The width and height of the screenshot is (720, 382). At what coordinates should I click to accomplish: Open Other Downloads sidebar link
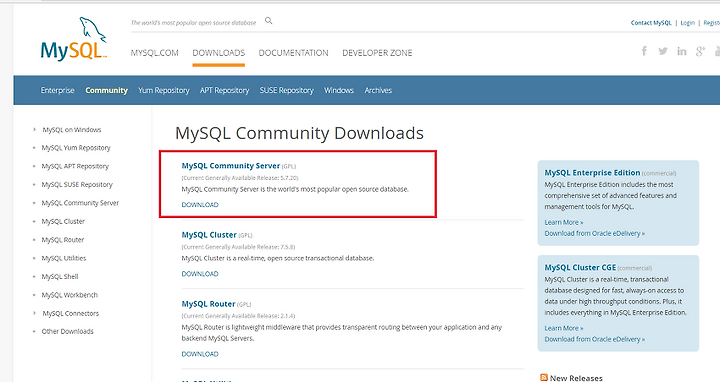pos(67,331)
